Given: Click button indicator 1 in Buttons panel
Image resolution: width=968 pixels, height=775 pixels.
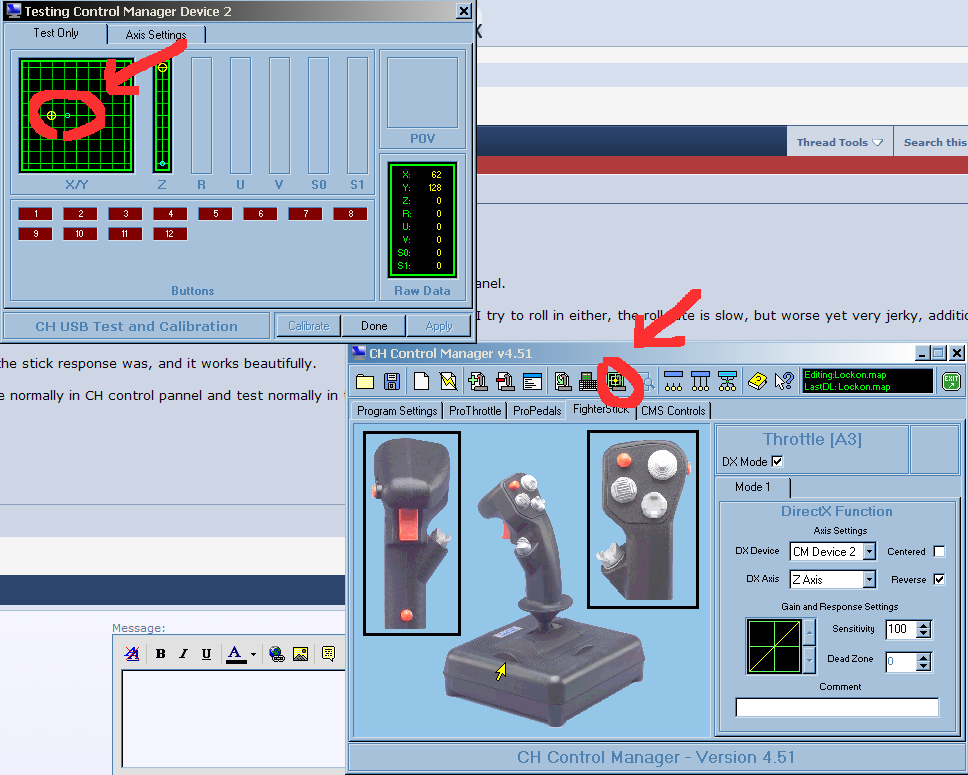Looking at the screenshot, I should point(35,214).
